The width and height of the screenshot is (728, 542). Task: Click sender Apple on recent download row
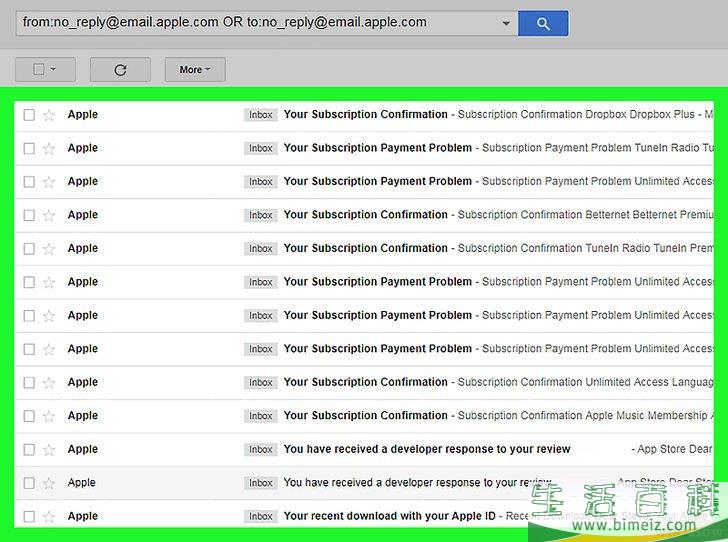point(83,516)
